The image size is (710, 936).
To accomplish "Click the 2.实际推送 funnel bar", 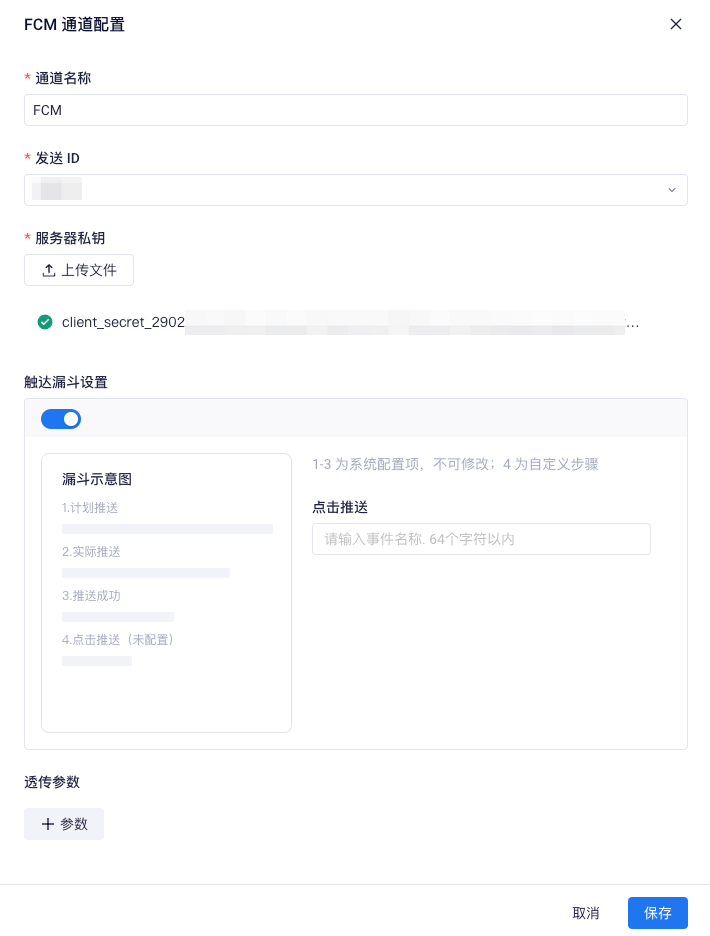I will (x=146, y=573).
